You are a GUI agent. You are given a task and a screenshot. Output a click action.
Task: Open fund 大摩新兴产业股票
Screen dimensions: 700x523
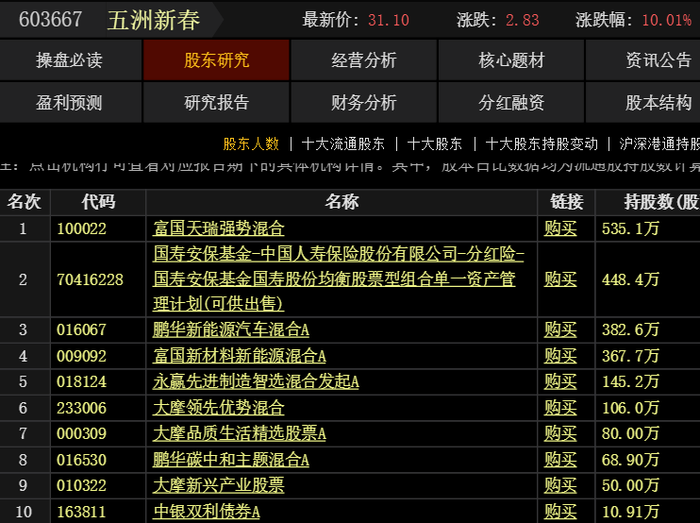tap(218, 485)
